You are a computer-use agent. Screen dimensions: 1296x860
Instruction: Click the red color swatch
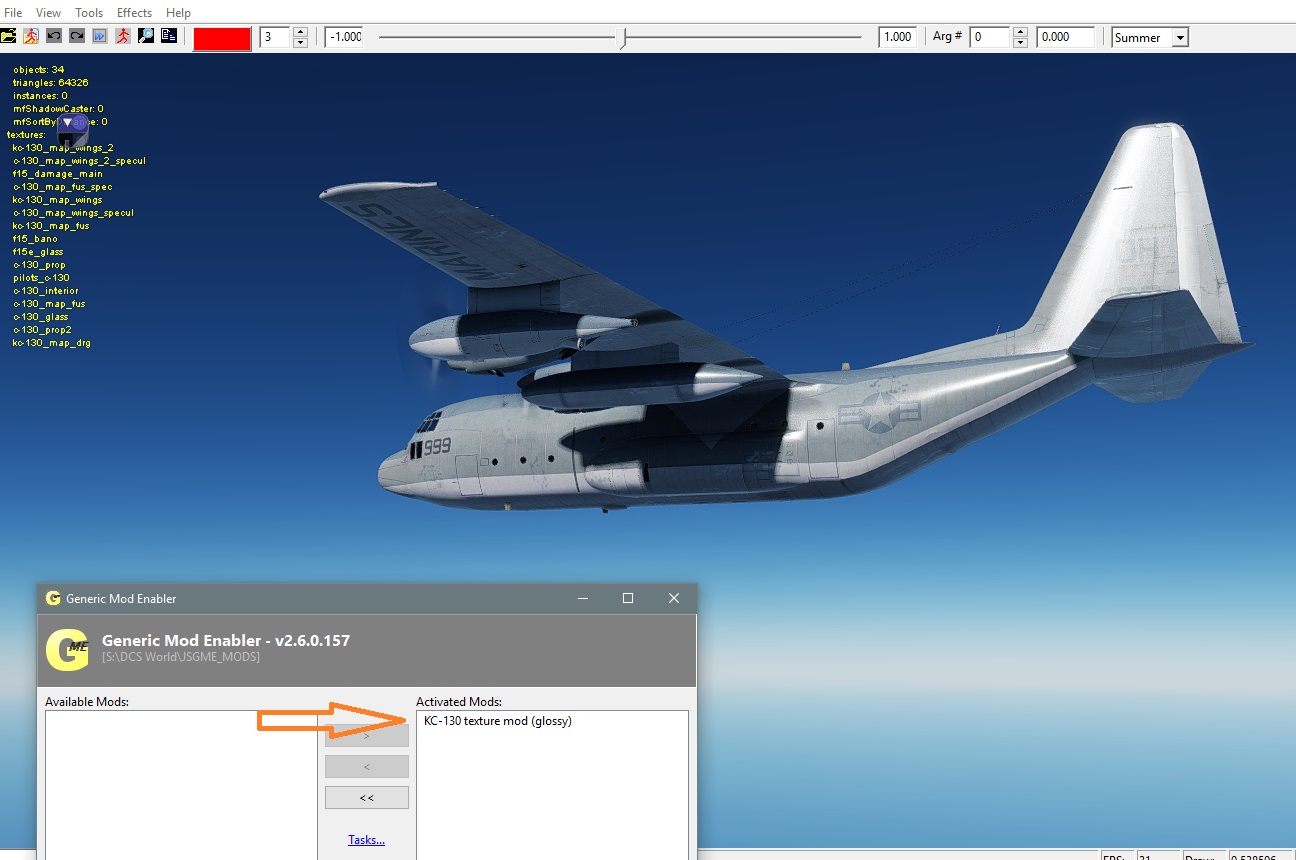221,38
